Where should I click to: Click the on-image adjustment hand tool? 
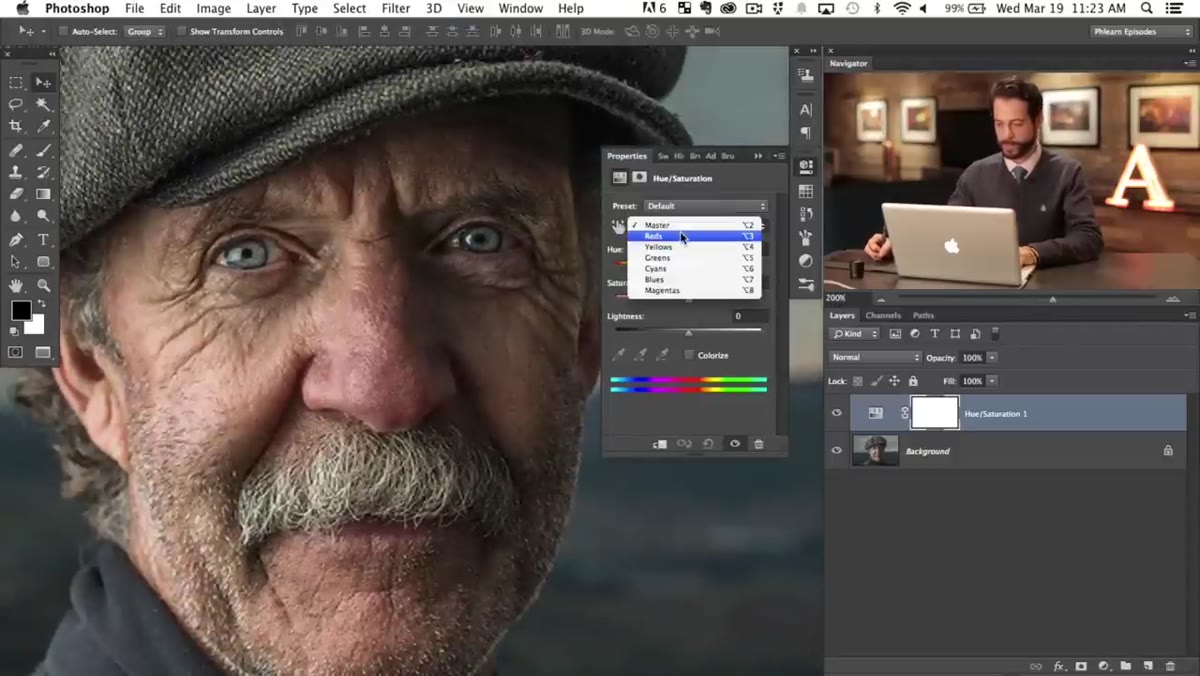click(x=618, y=227)
